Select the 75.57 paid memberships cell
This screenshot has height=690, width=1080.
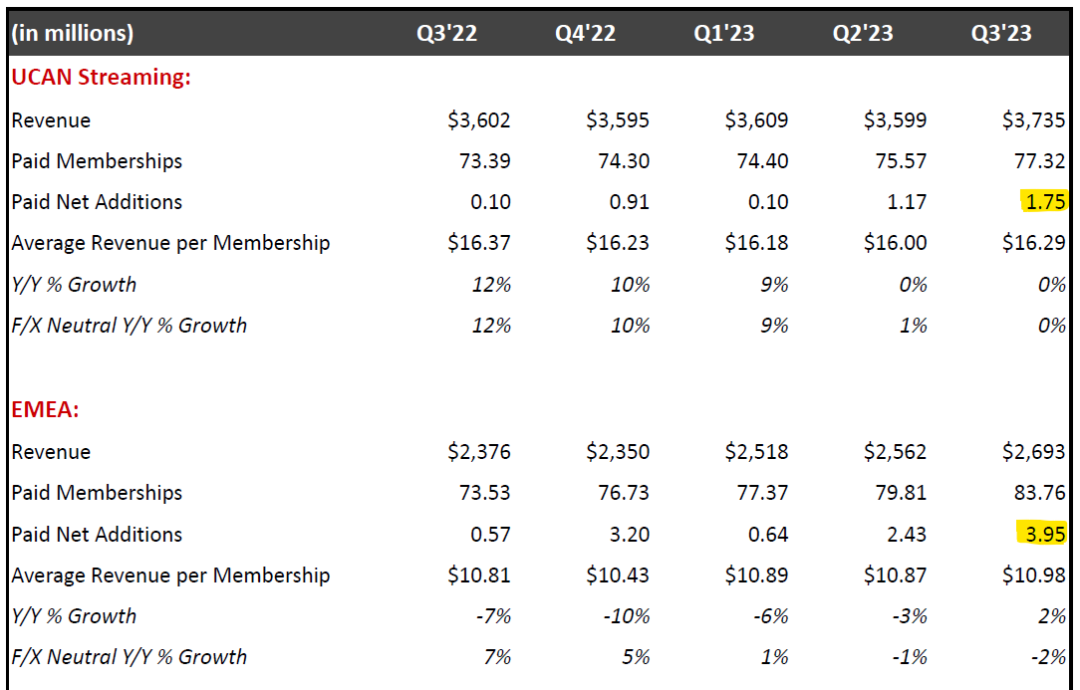click(901, 161)
